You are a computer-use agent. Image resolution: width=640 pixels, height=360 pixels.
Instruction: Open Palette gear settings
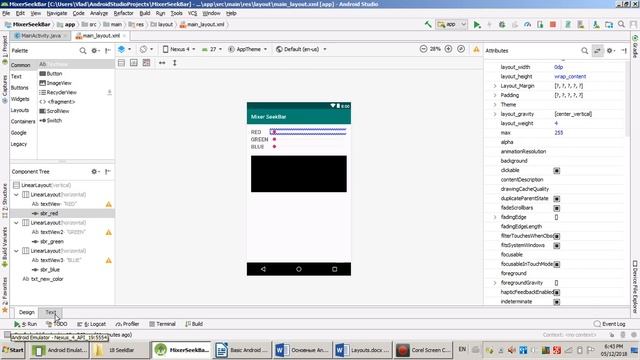coord(95,51)
